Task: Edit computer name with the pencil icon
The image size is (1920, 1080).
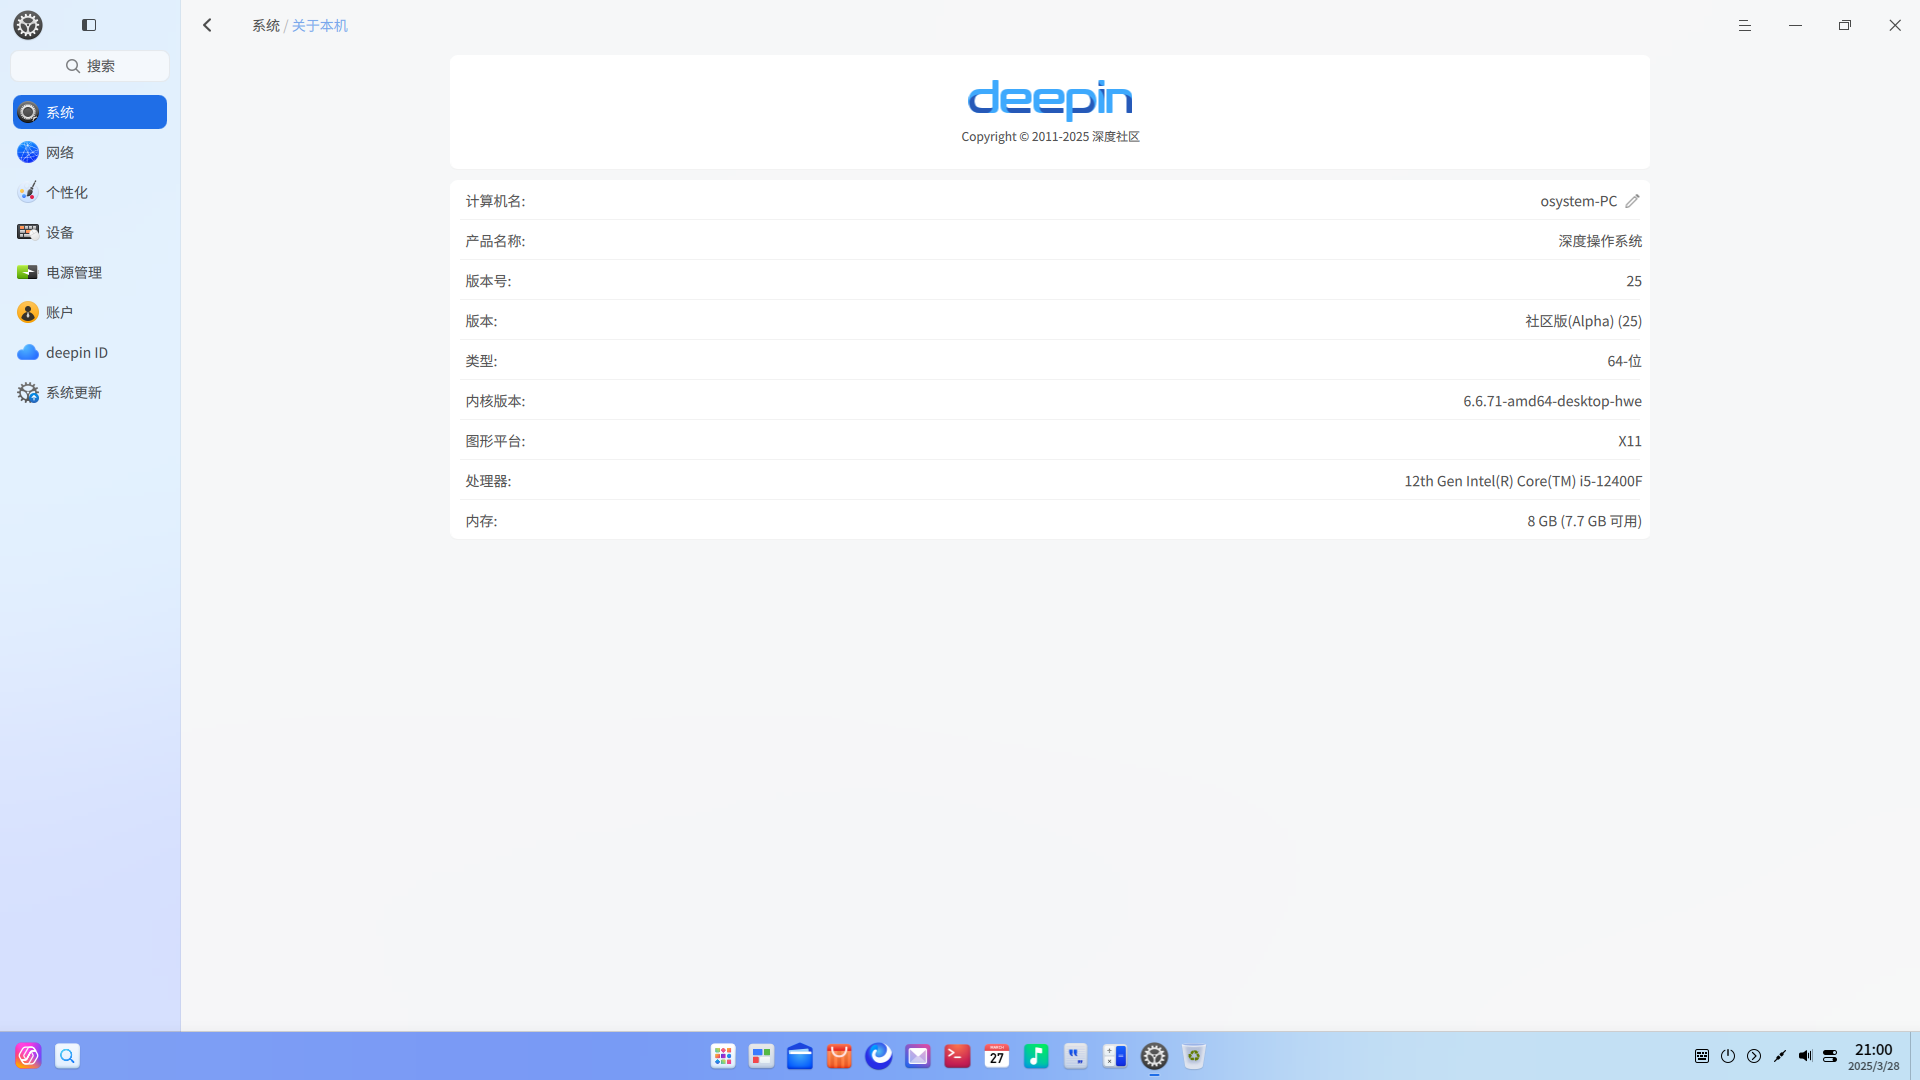Action: click(x=1632, y=201)
